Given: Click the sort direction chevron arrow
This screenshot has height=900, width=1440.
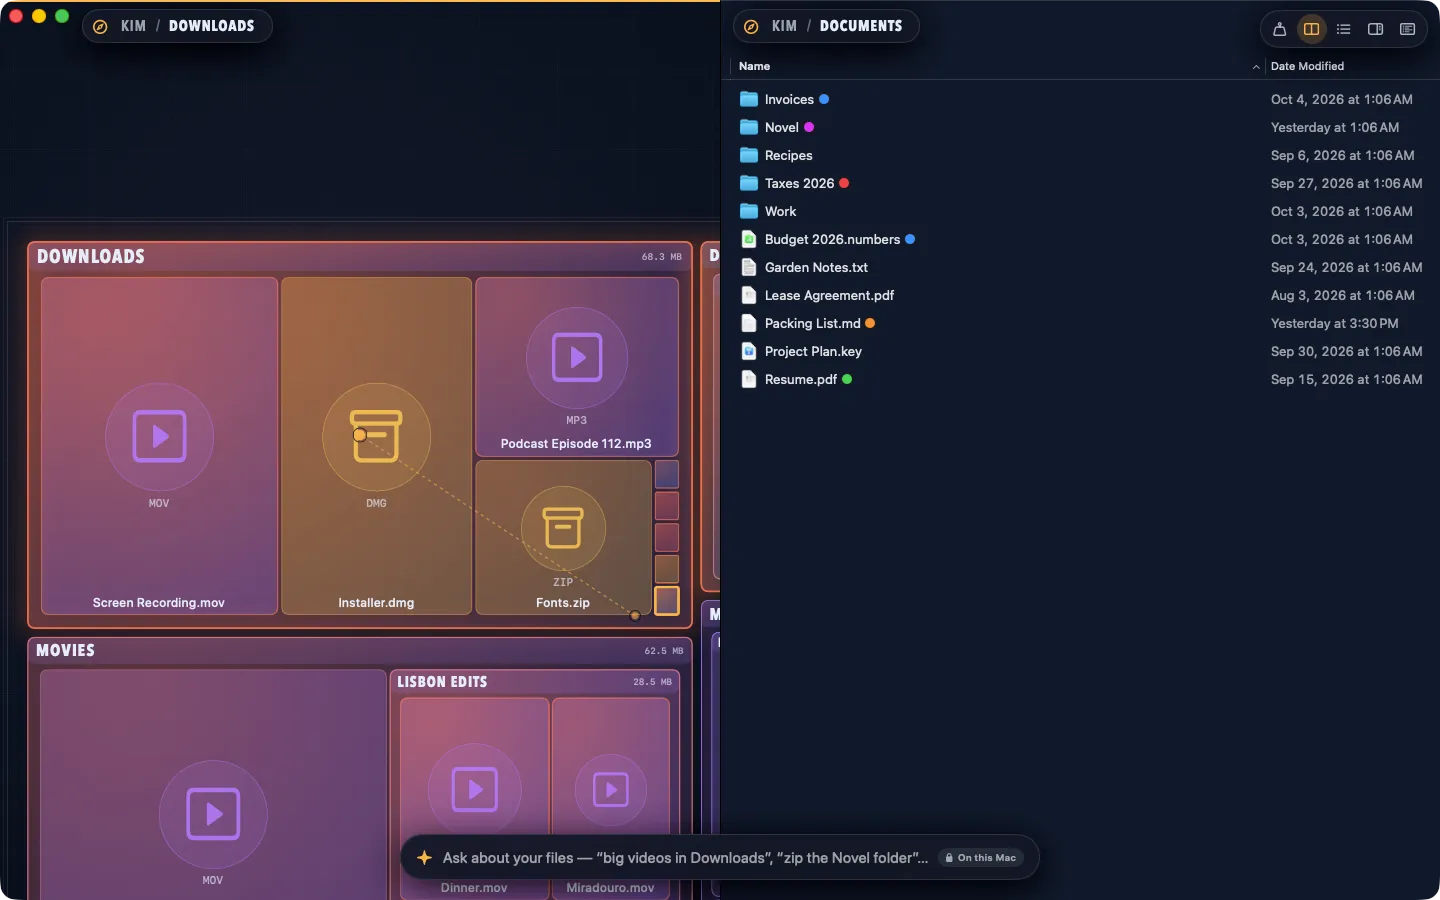Looking at the screenshot, I should coord(1256,67).
